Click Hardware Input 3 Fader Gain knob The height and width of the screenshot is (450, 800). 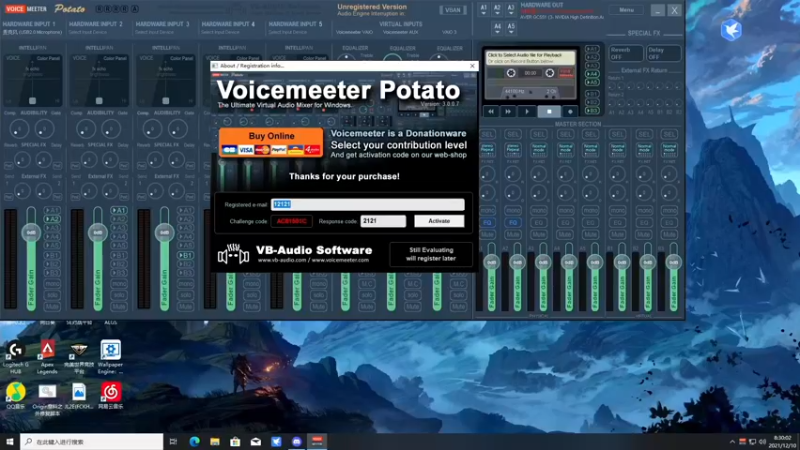coord(164,232)
